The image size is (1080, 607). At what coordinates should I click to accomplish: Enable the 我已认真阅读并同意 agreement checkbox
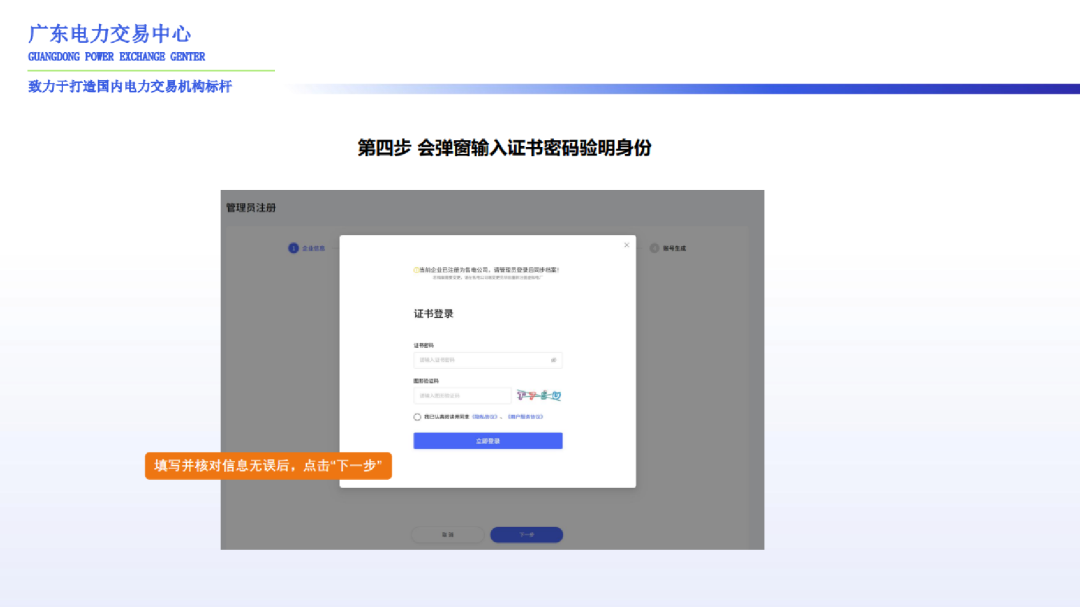coord(415,416)
